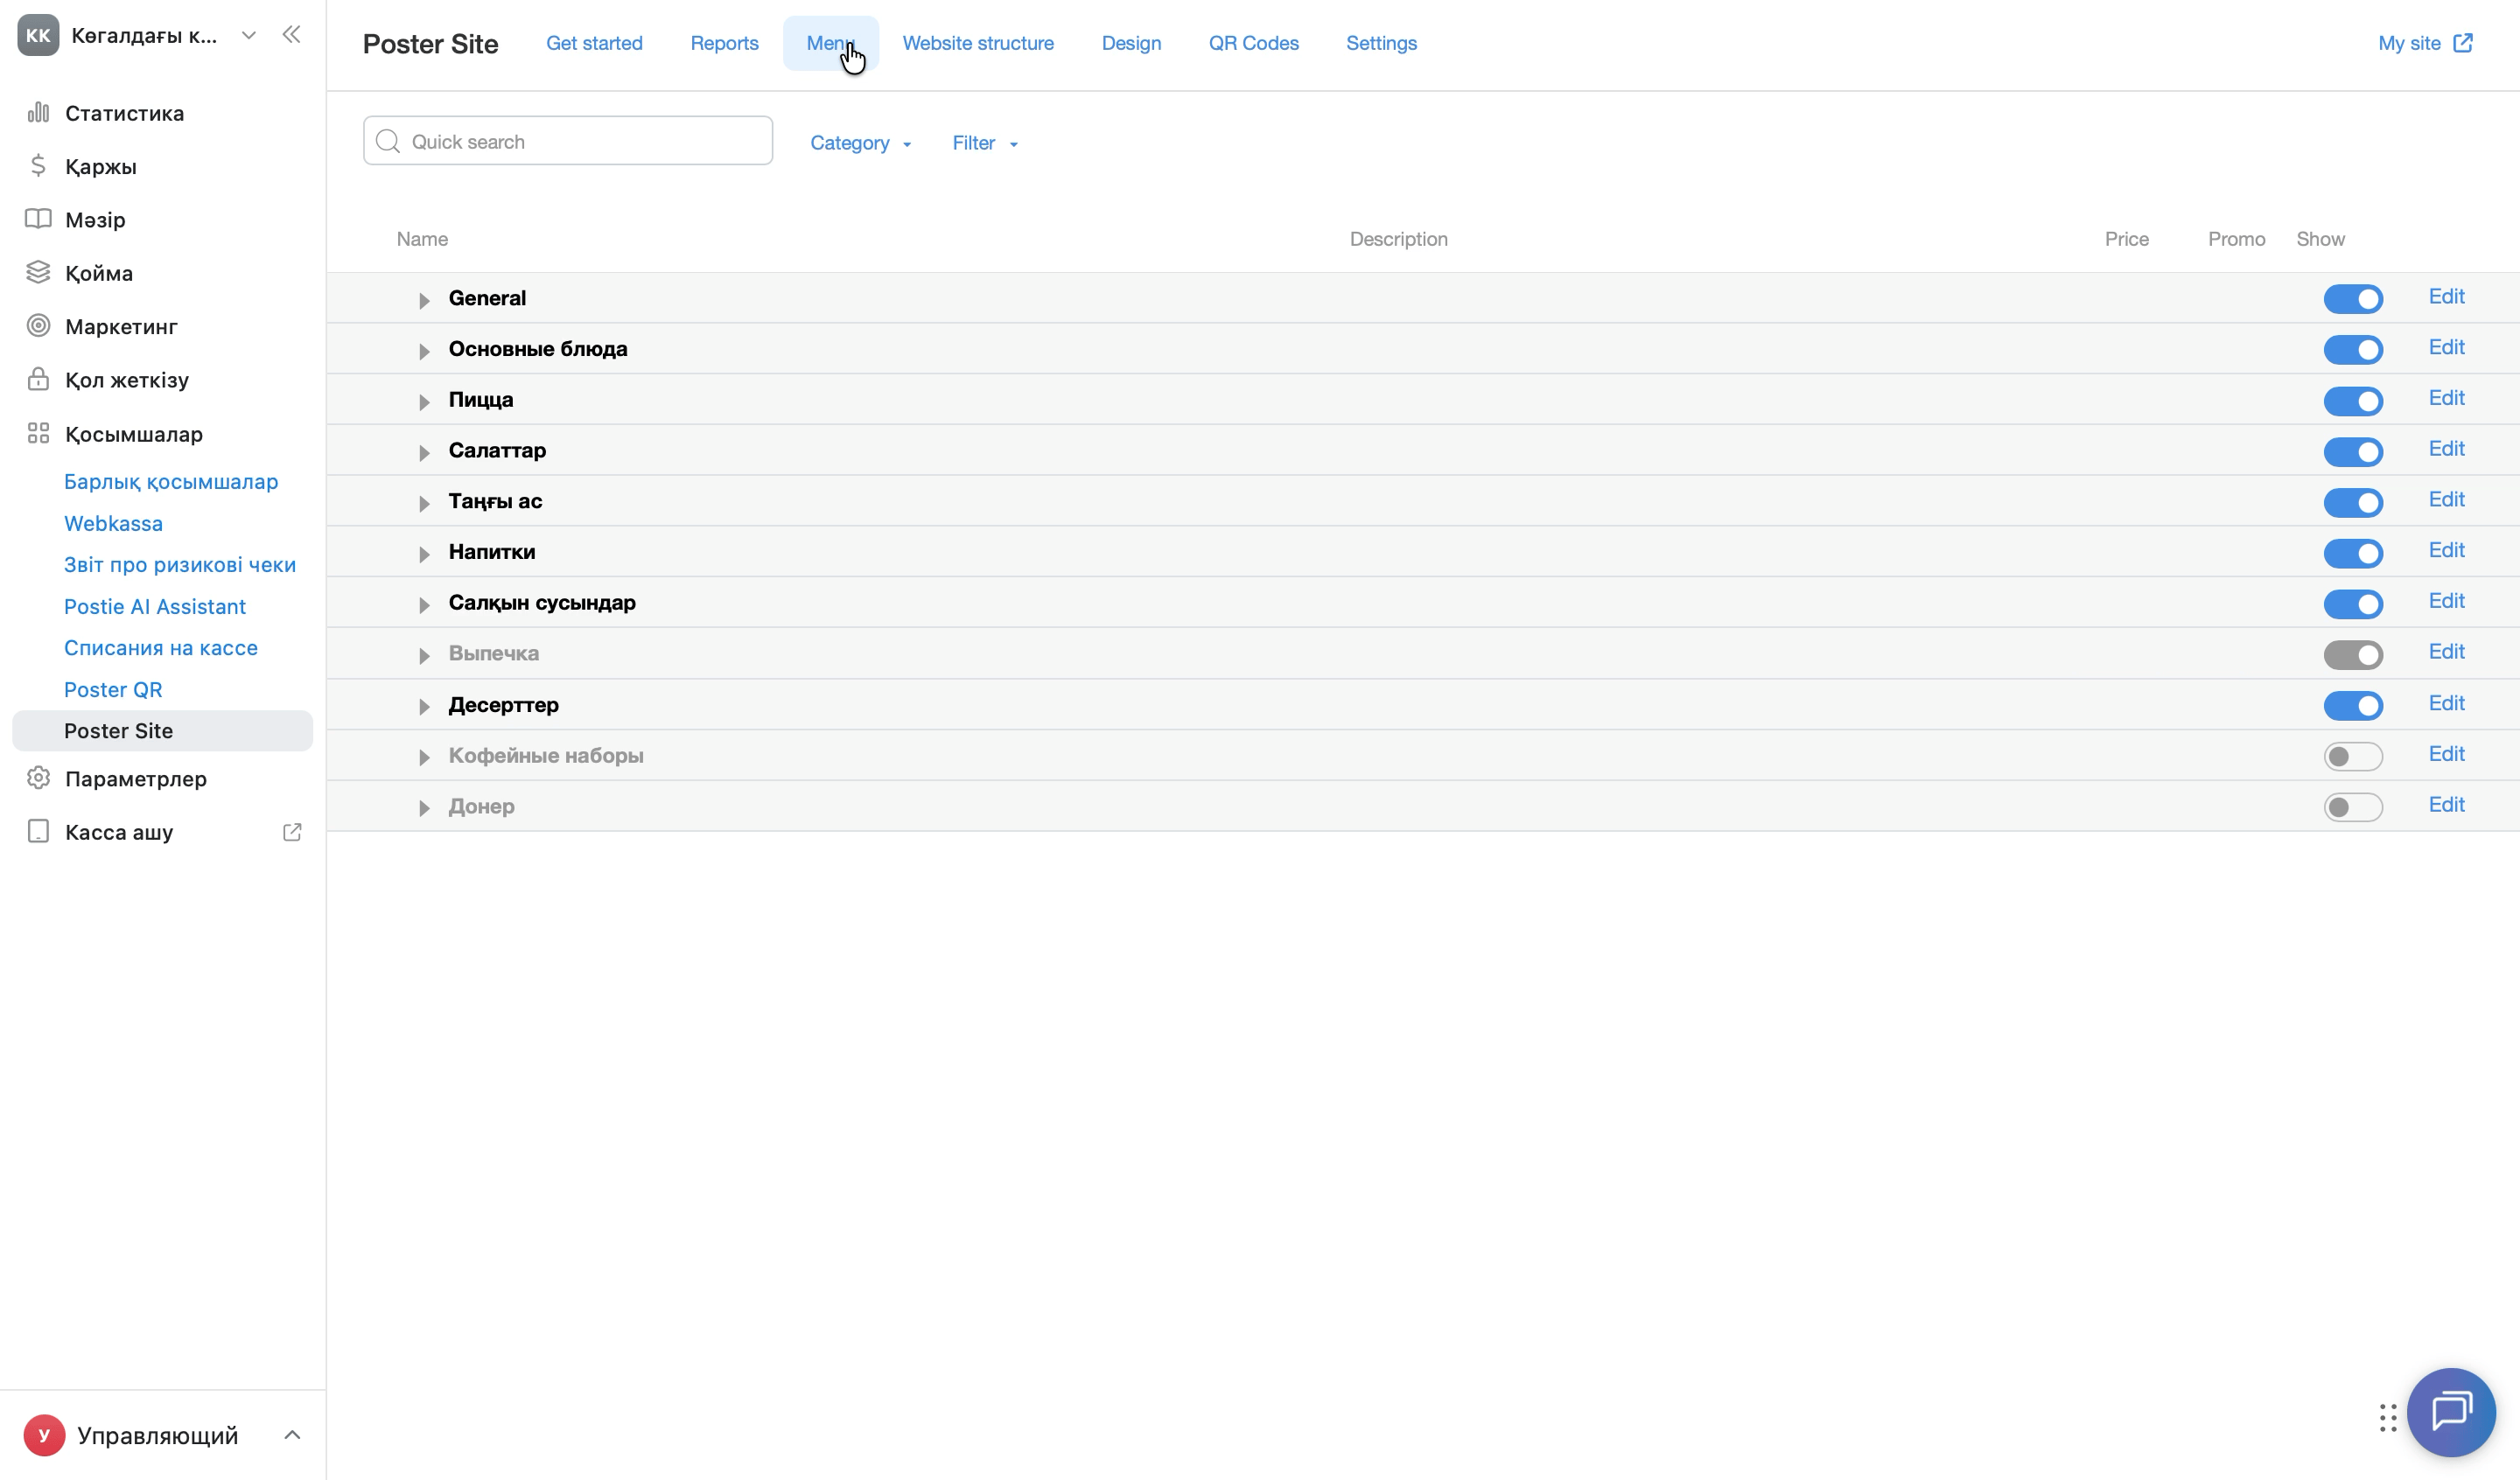Toggle Show for Кофейные наборы
The height and width of the screenshot is (1480, 2520).
(2353, 756)
